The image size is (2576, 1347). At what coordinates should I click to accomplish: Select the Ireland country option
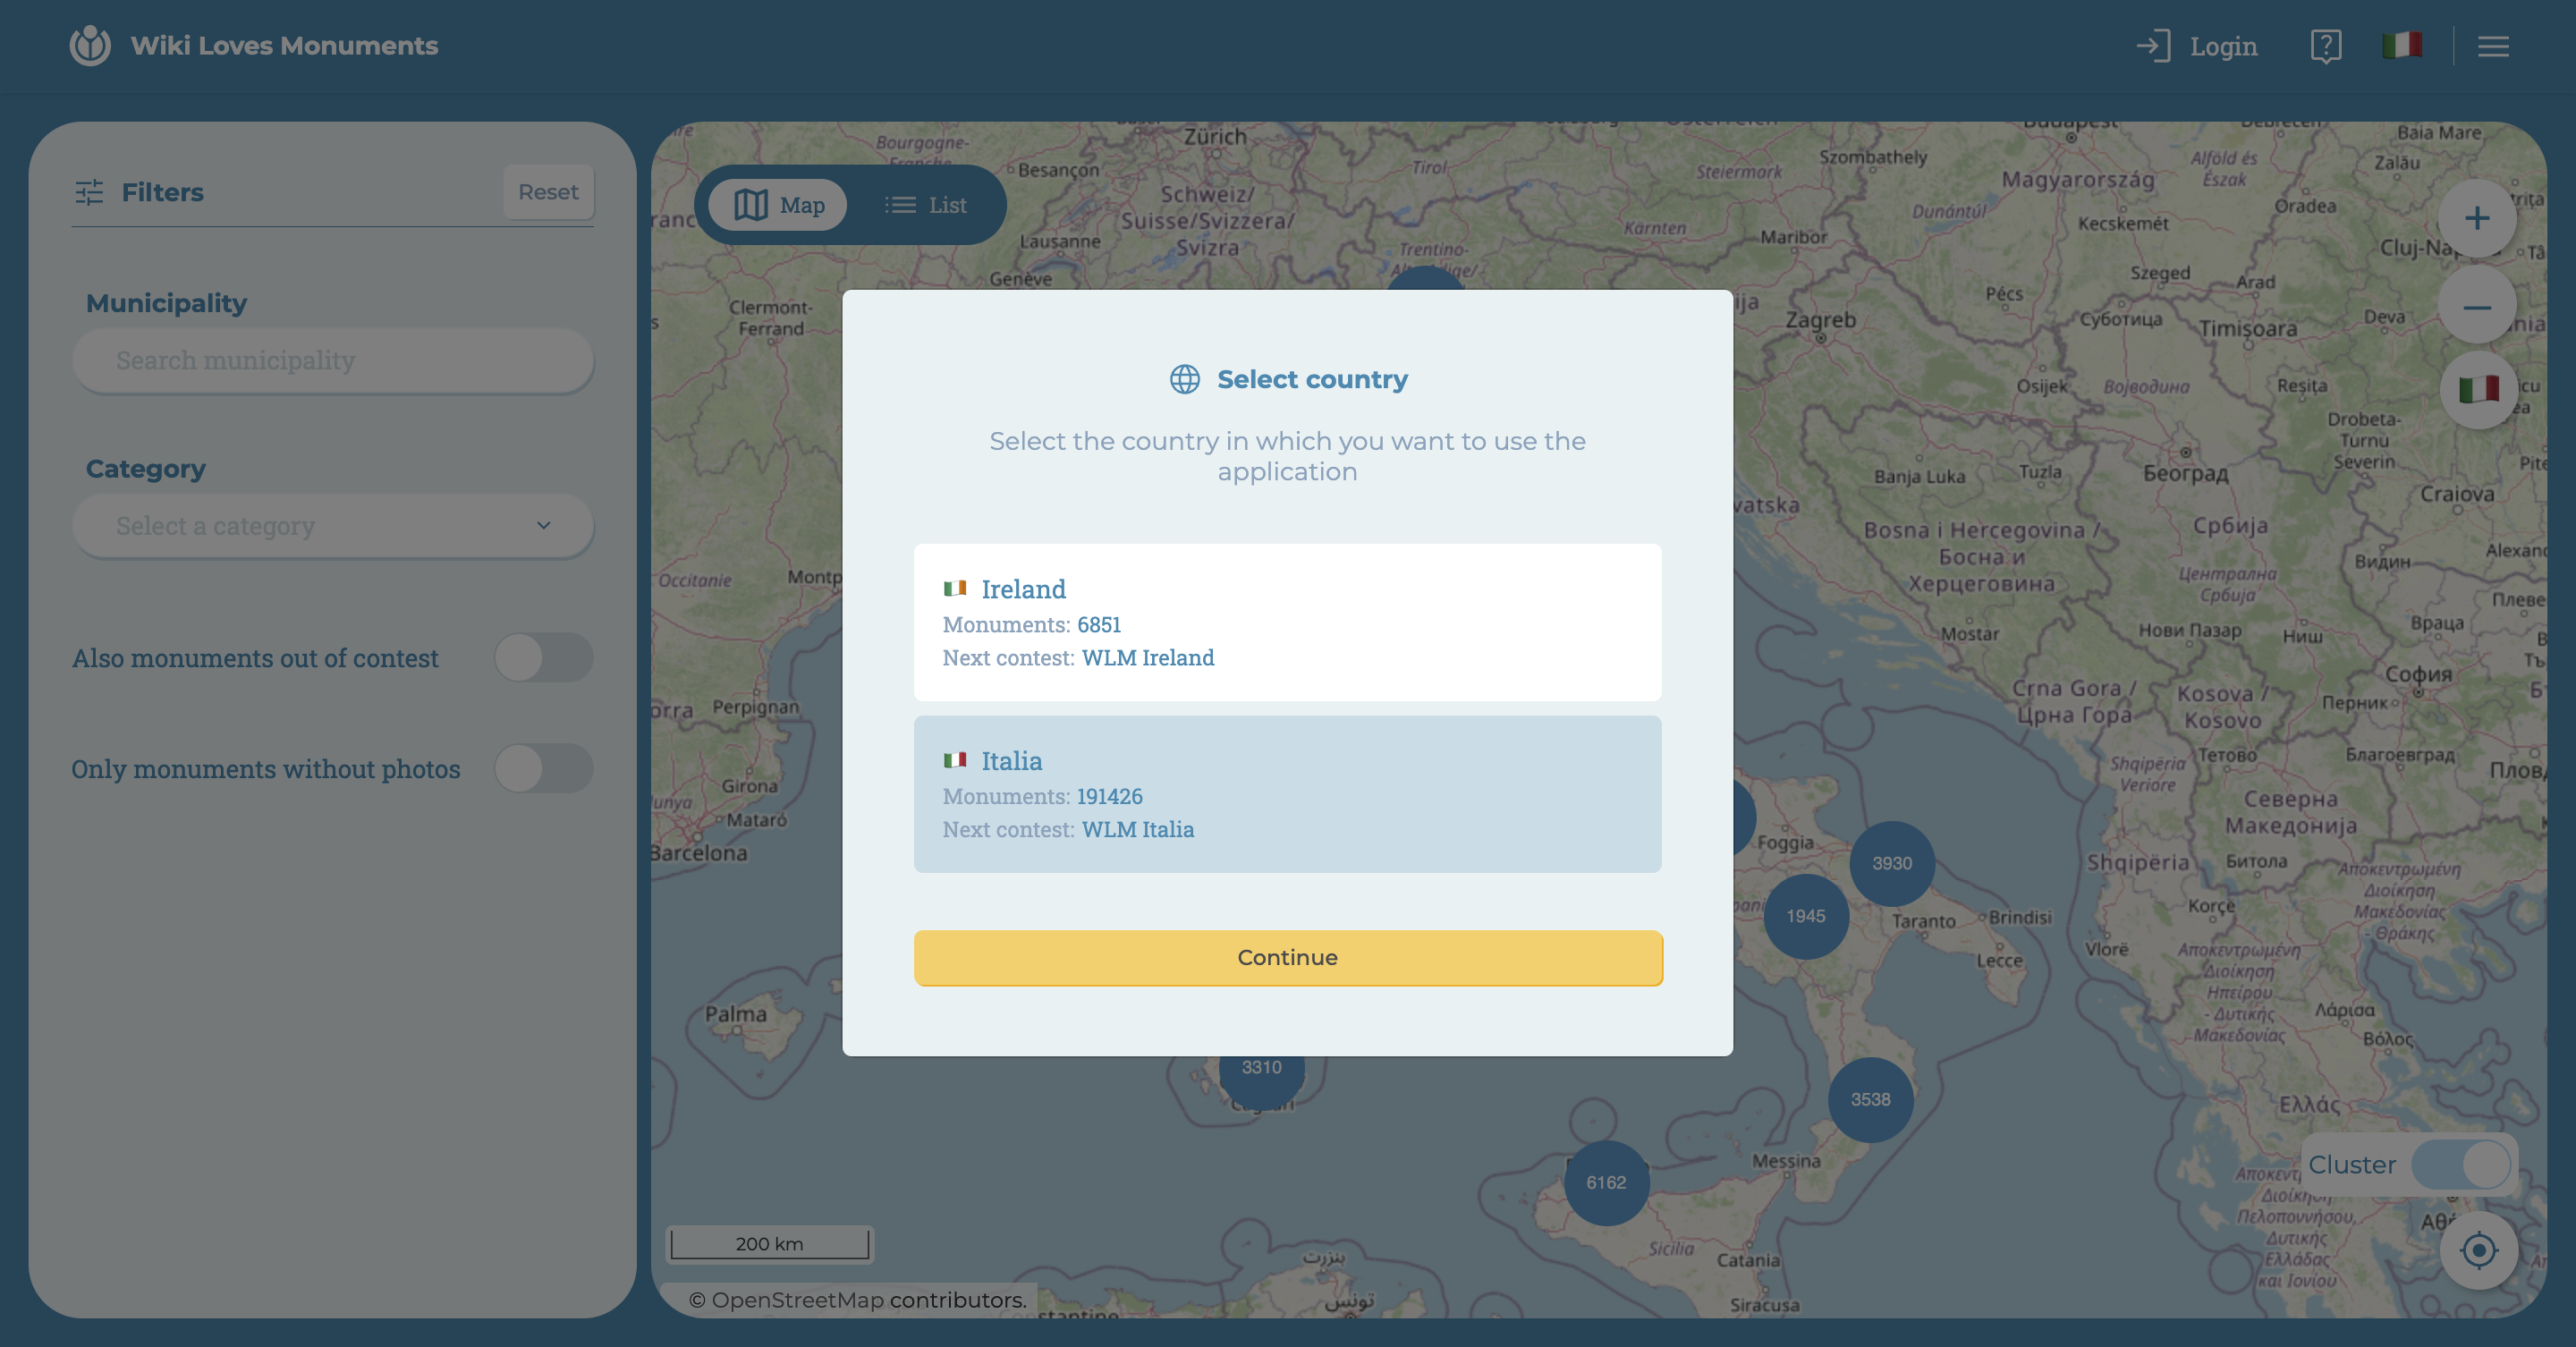coord(1287,622)
